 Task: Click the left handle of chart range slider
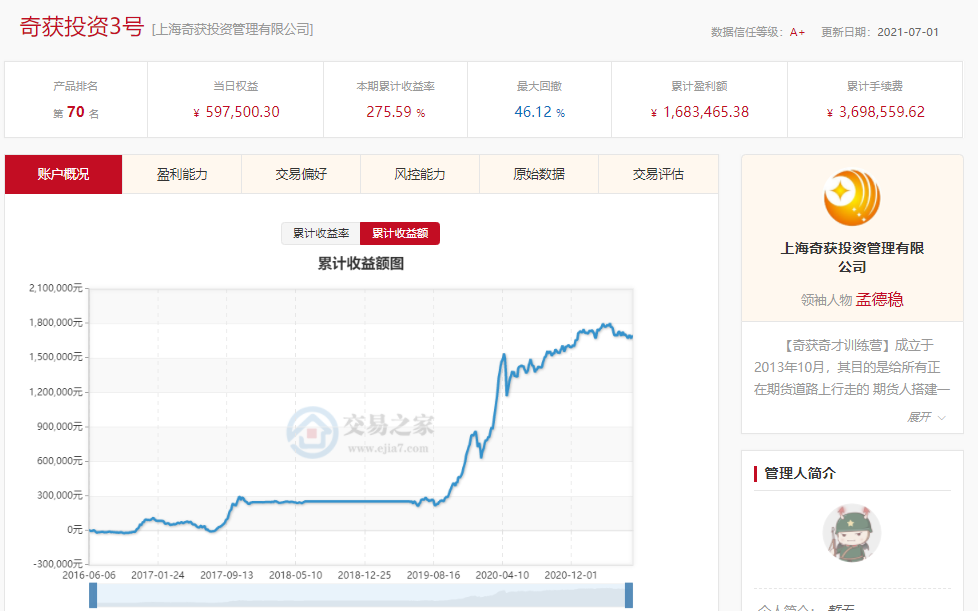click(x=93, y=595)
